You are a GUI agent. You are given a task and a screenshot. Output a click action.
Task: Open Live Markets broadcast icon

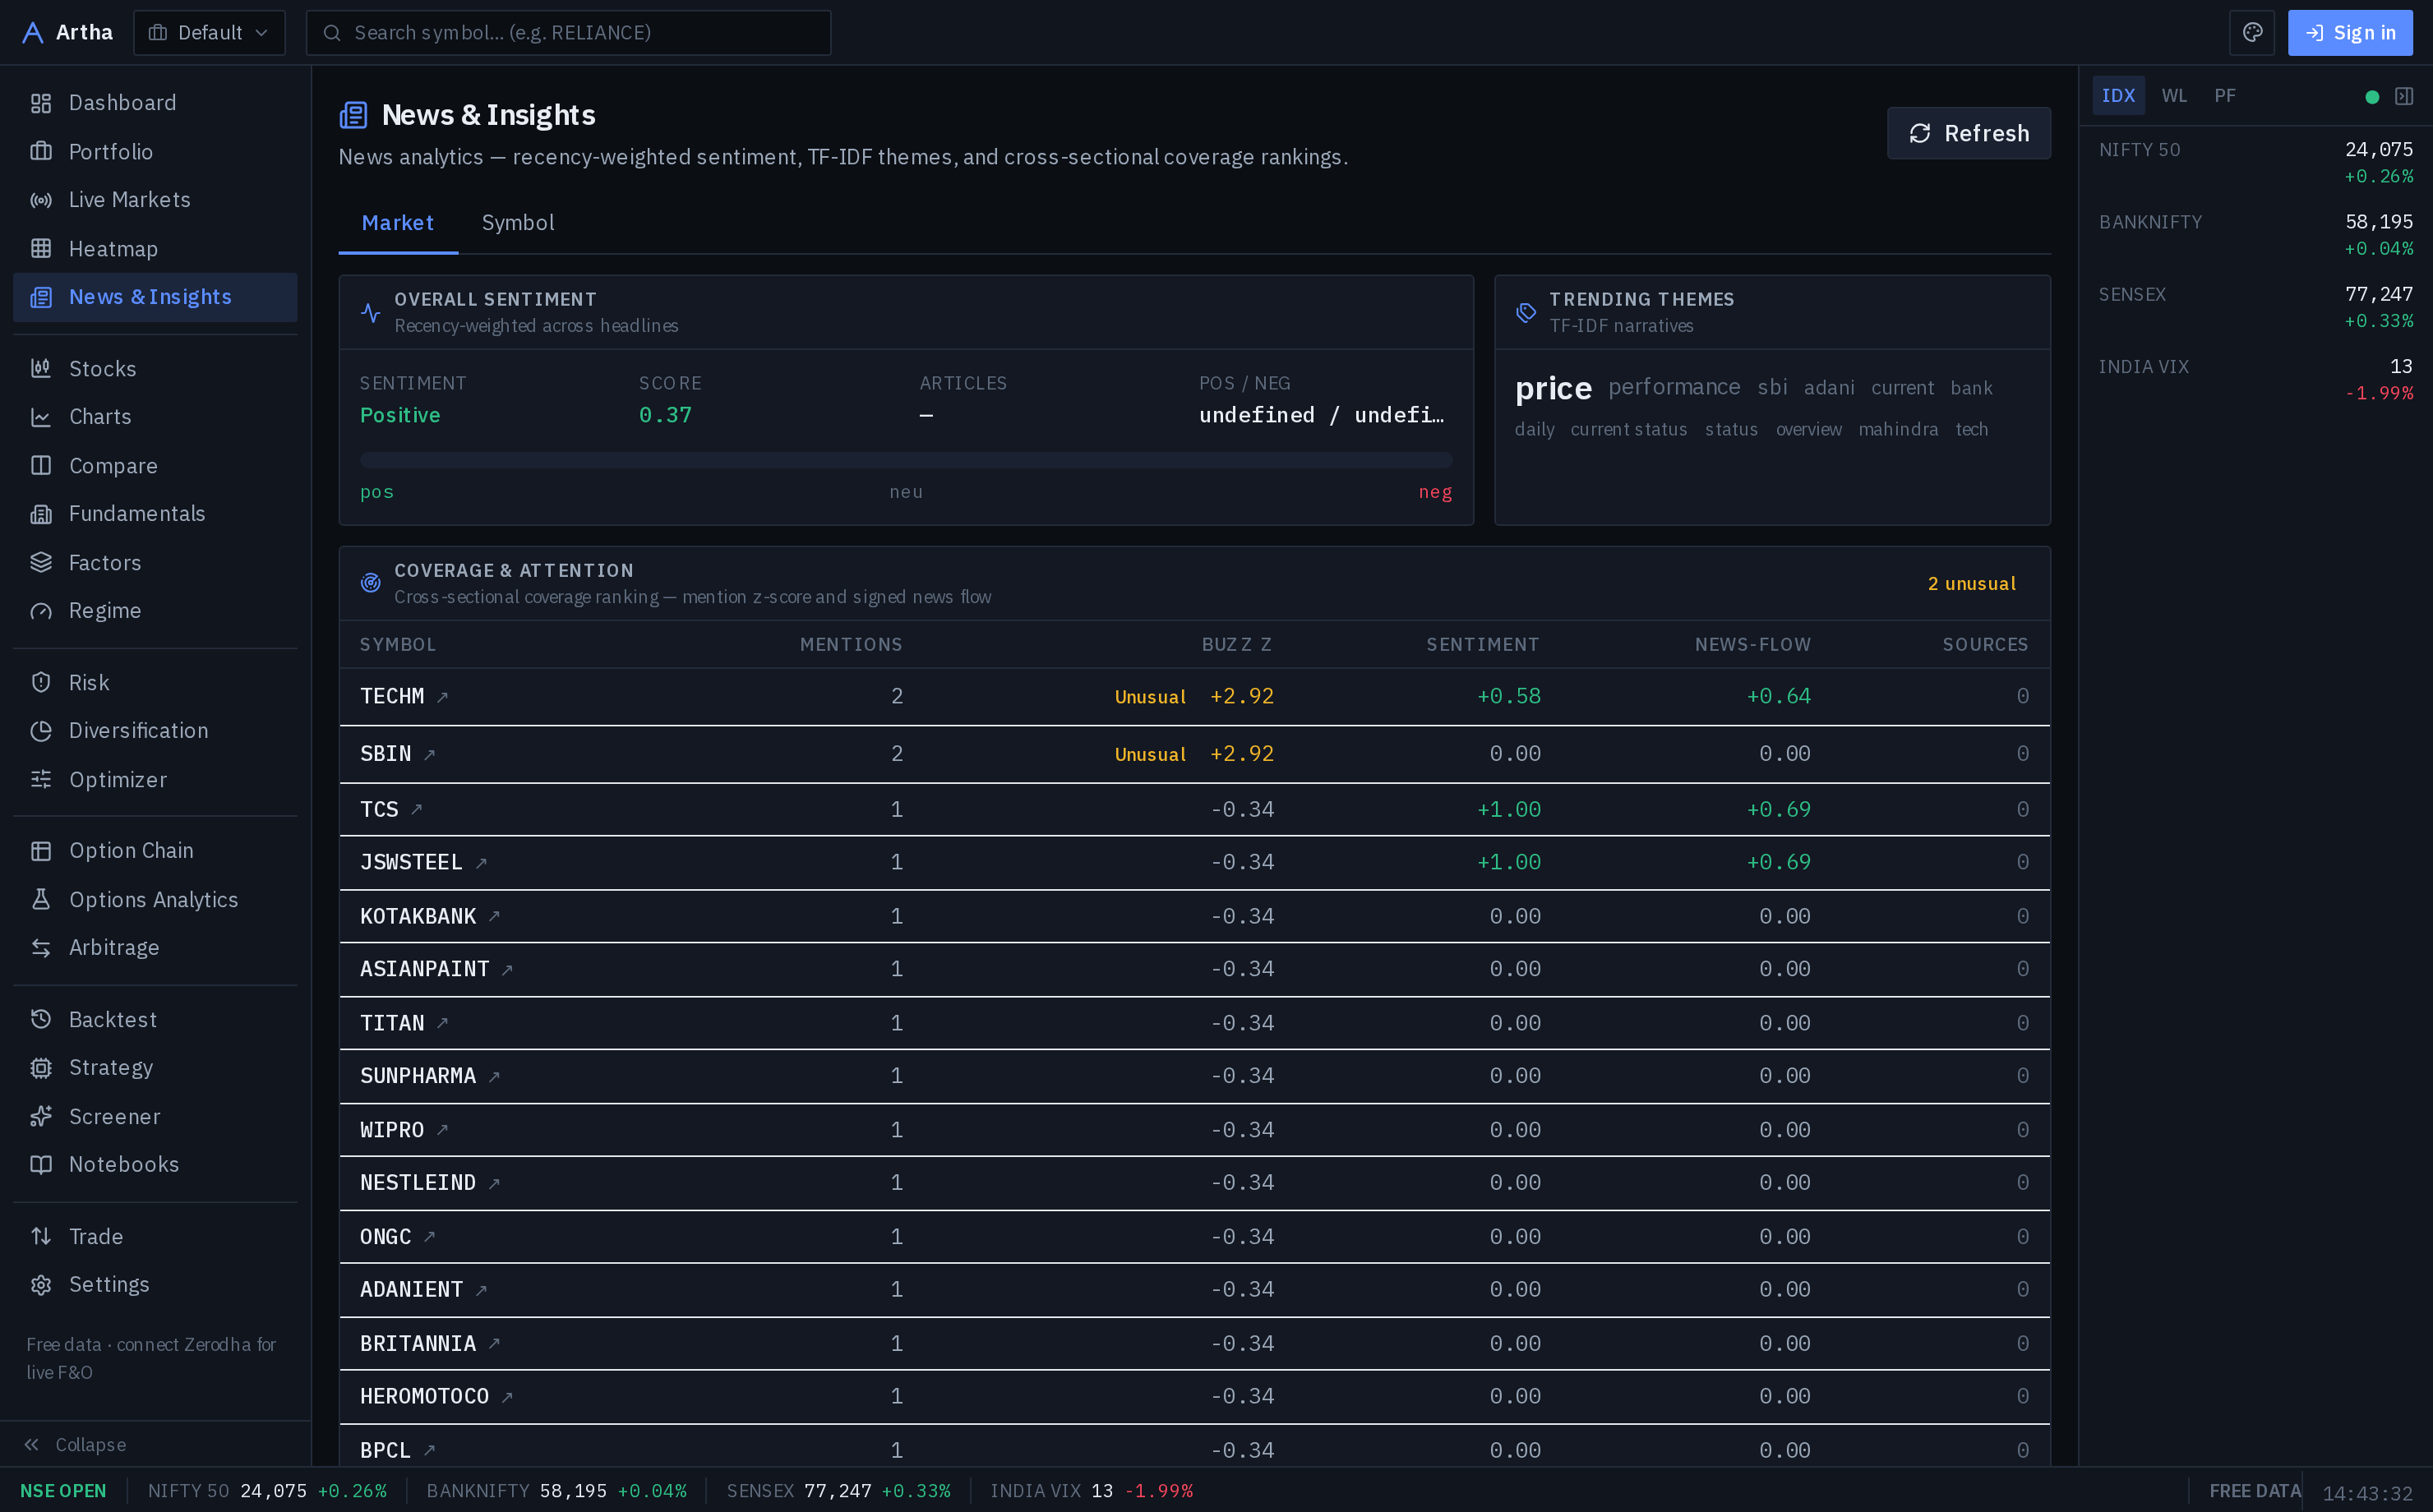pyautogui.click(x=41, y=200)
